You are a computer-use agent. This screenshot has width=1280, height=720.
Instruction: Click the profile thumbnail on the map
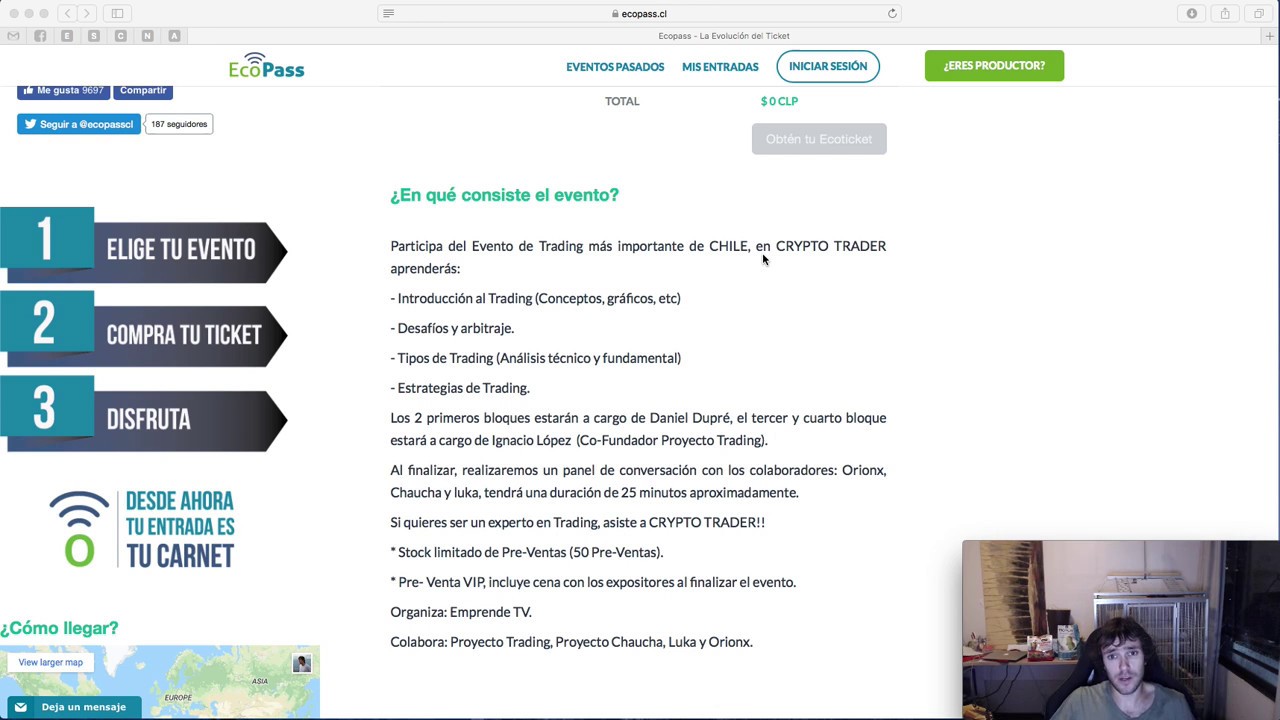pos(302,663)
